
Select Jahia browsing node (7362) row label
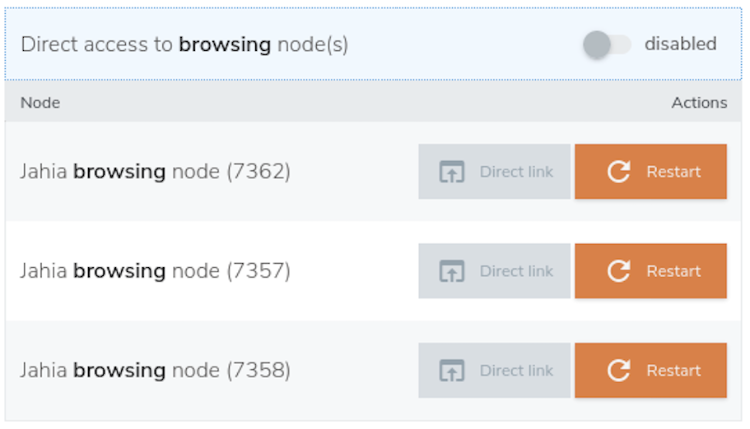(155, 172)
